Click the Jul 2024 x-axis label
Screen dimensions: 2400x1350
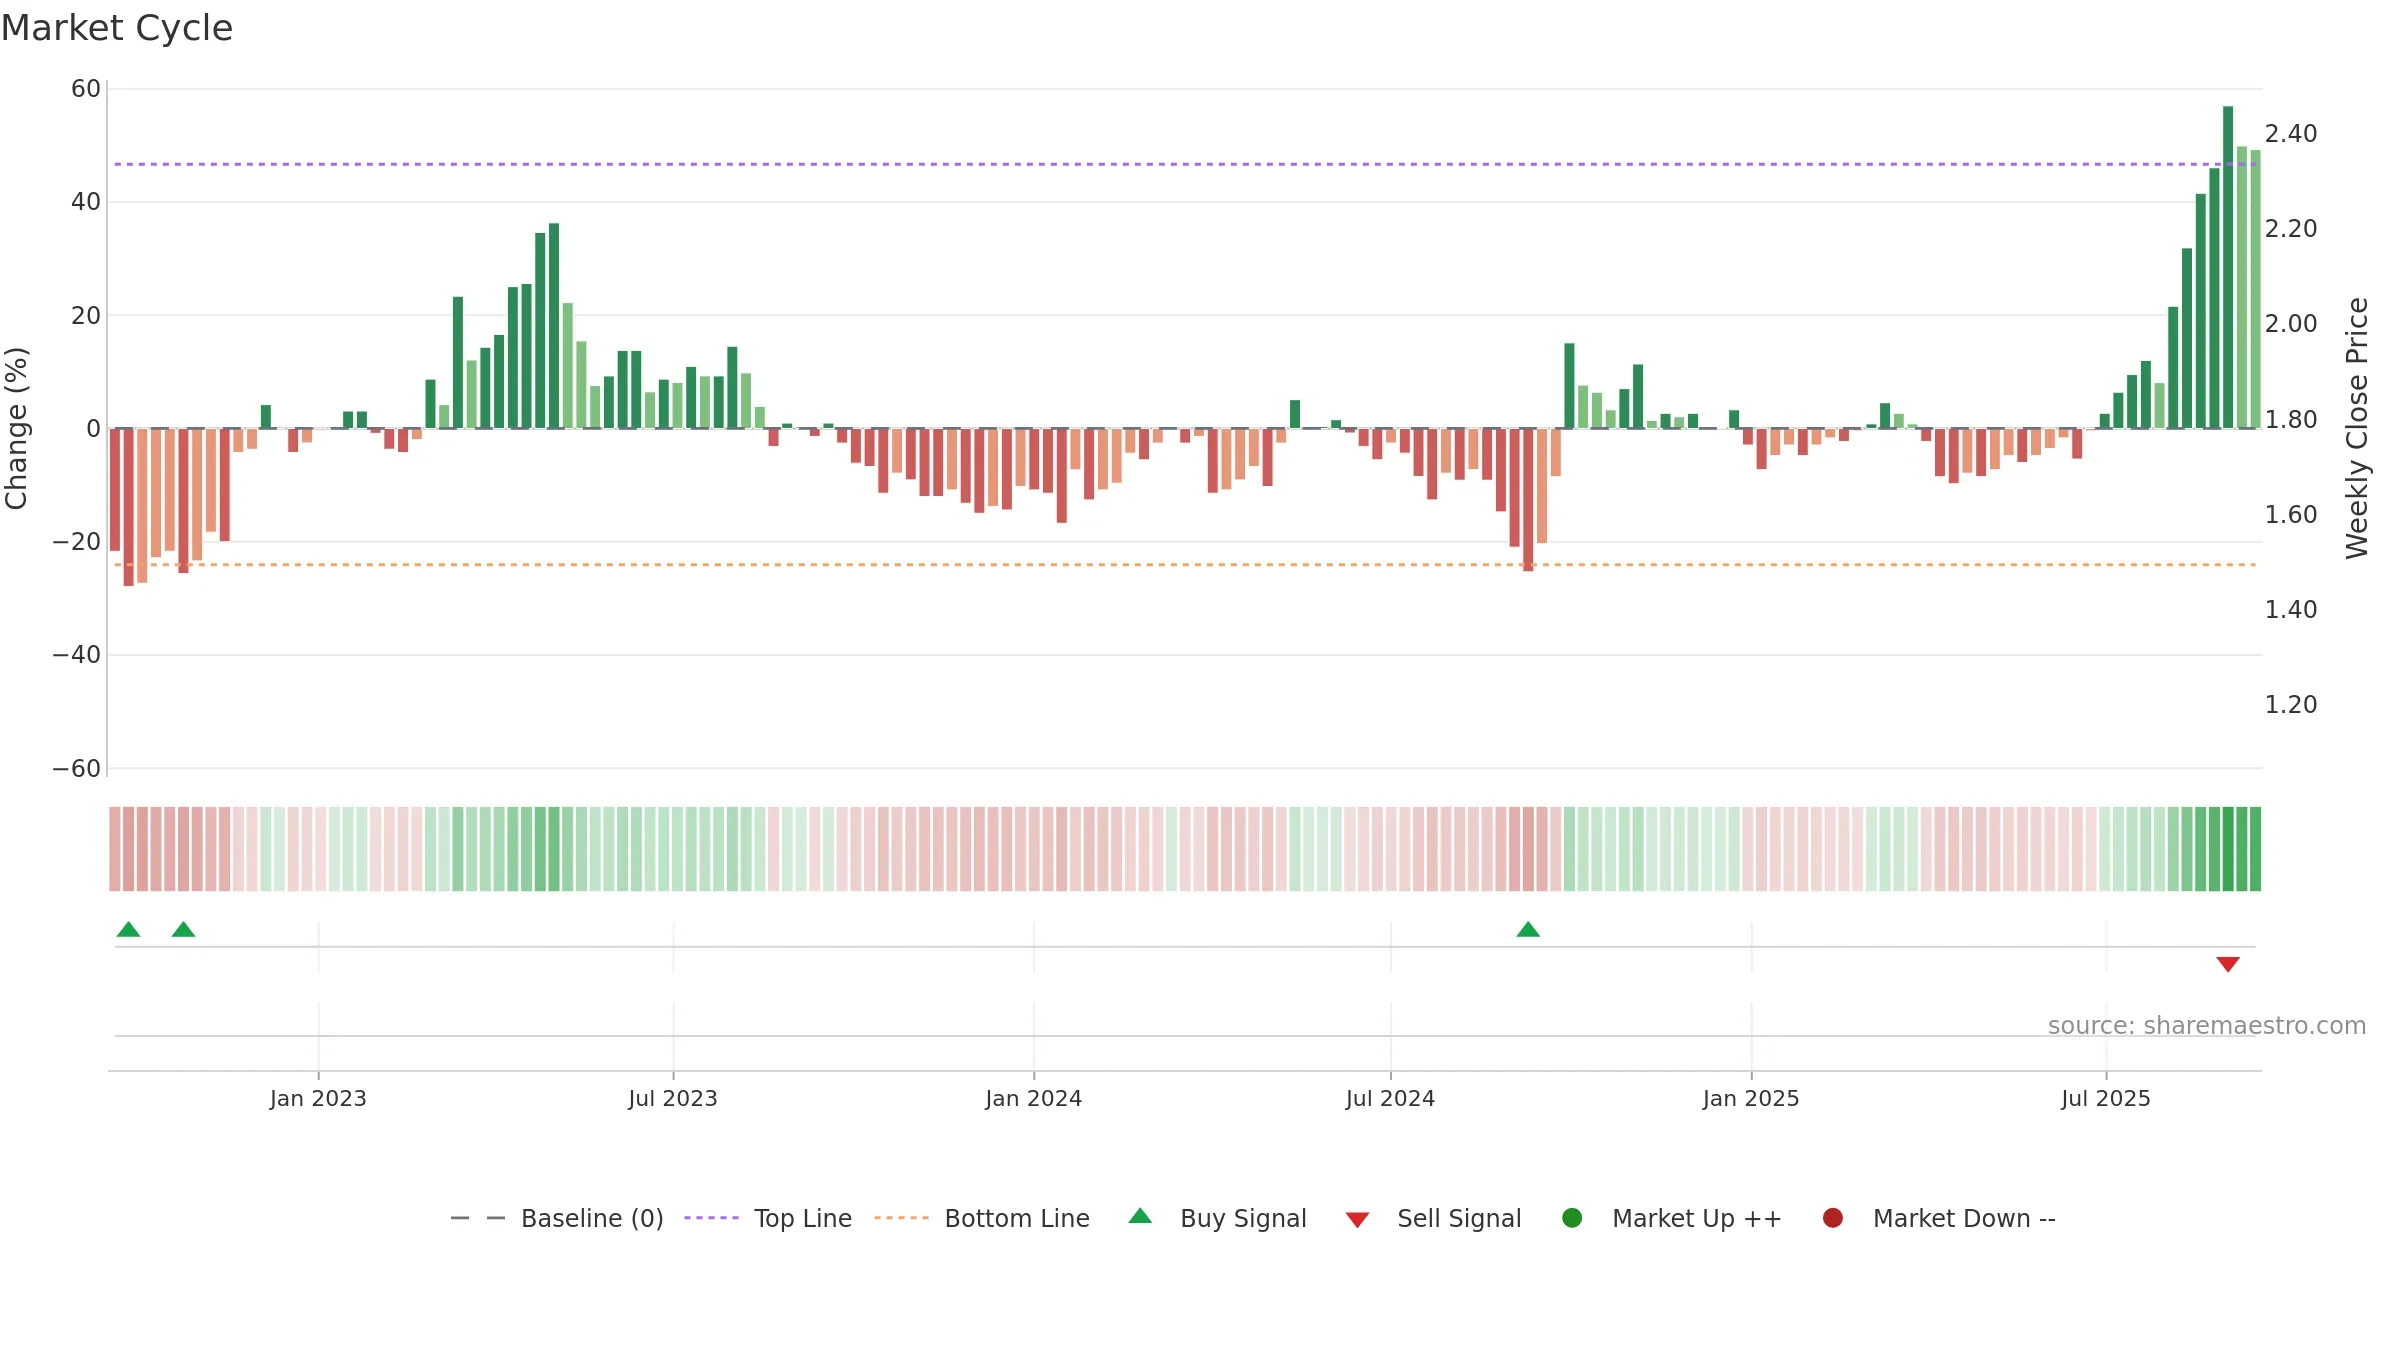1390,1098
